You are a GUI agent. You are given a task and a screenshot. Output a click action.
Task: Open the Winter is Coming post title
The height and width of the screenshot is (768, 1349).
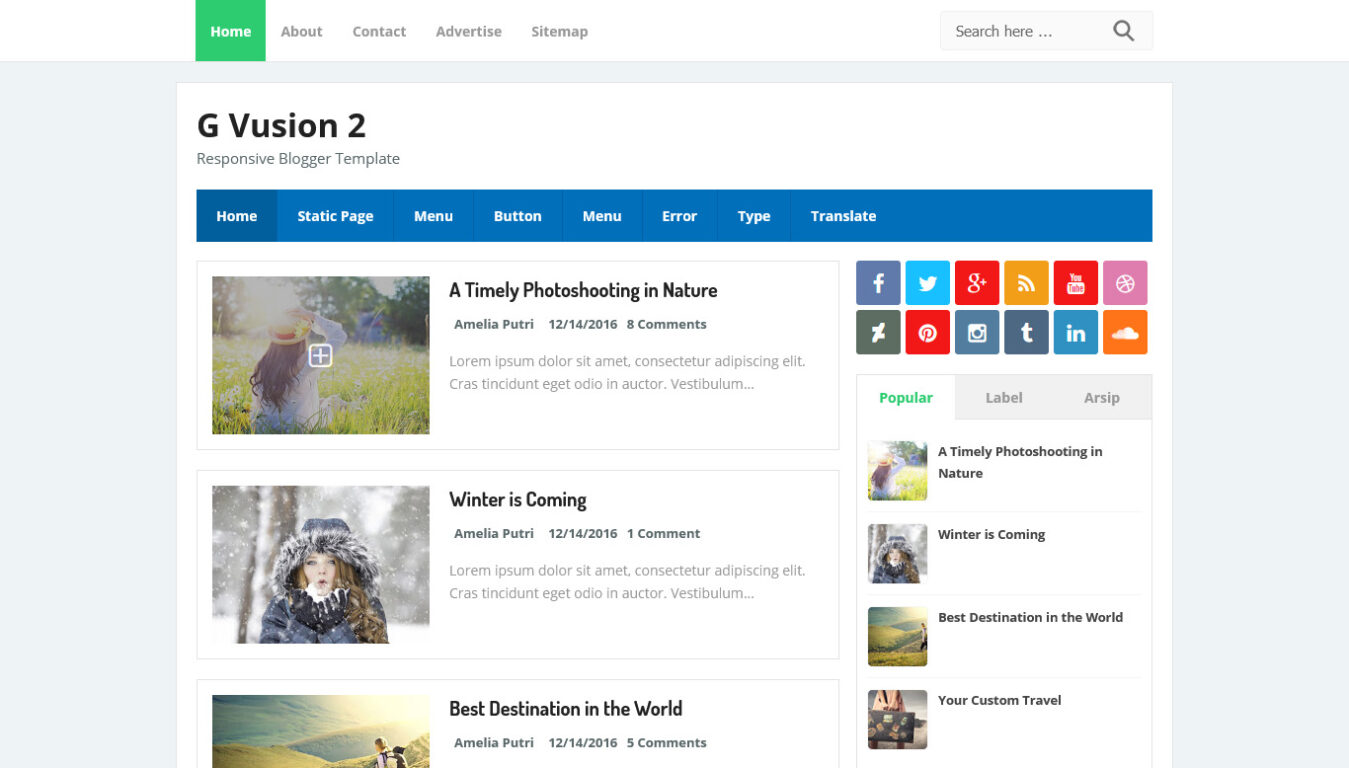click(518, 499)
